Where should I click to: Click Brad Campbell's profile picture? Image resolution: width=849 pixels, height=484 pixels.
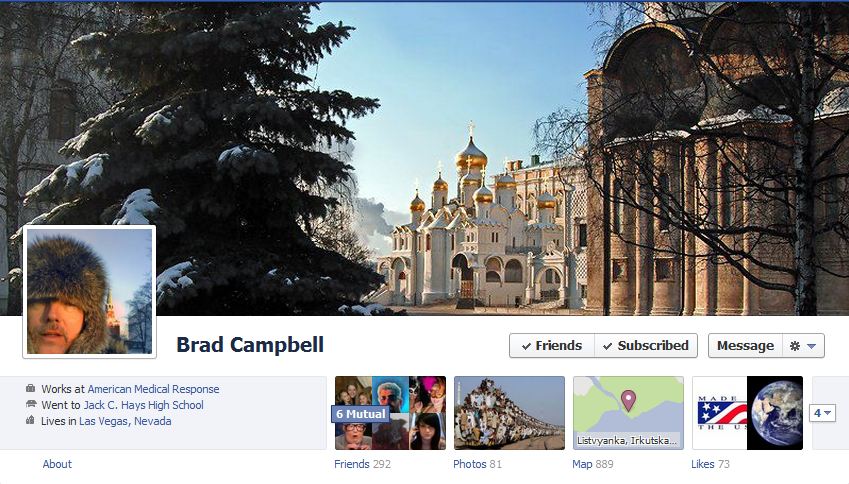pyautogui.click(x=89, y=291)
